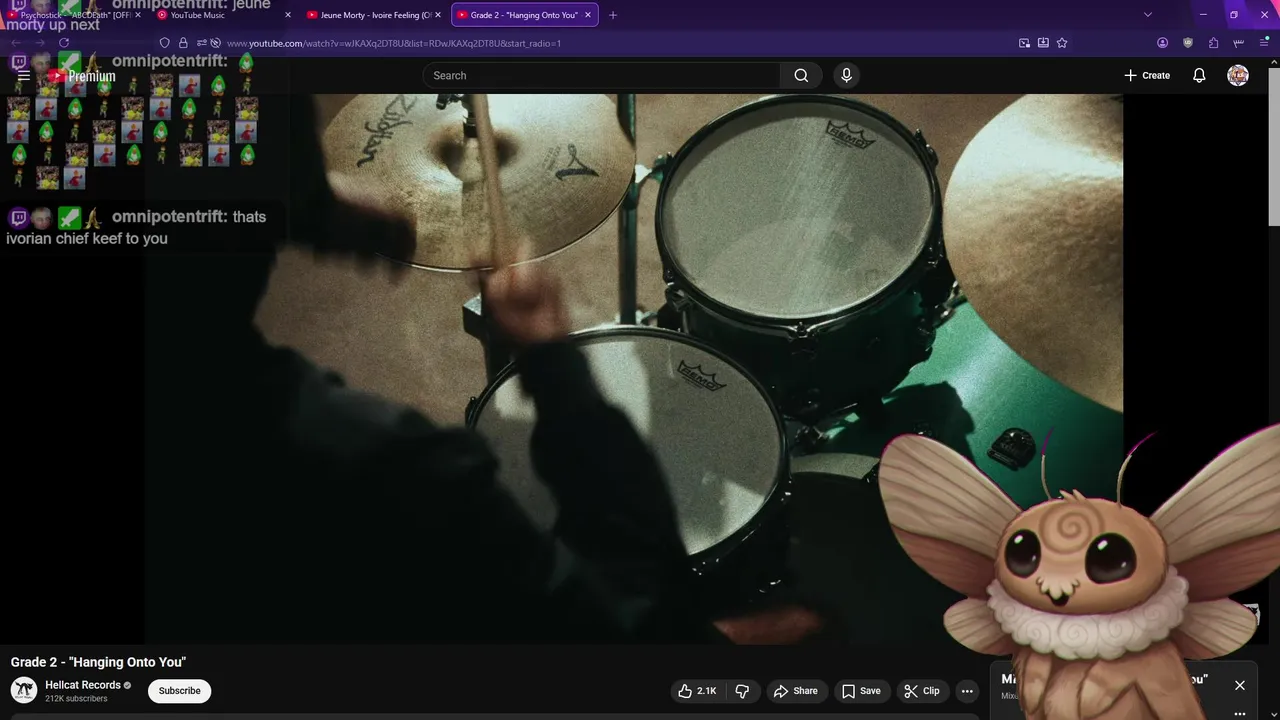The height and width of the screenshot is (720, 1280).
Task: Open more actions ellipsis beside Clip
Action: (x=967, y=691)
